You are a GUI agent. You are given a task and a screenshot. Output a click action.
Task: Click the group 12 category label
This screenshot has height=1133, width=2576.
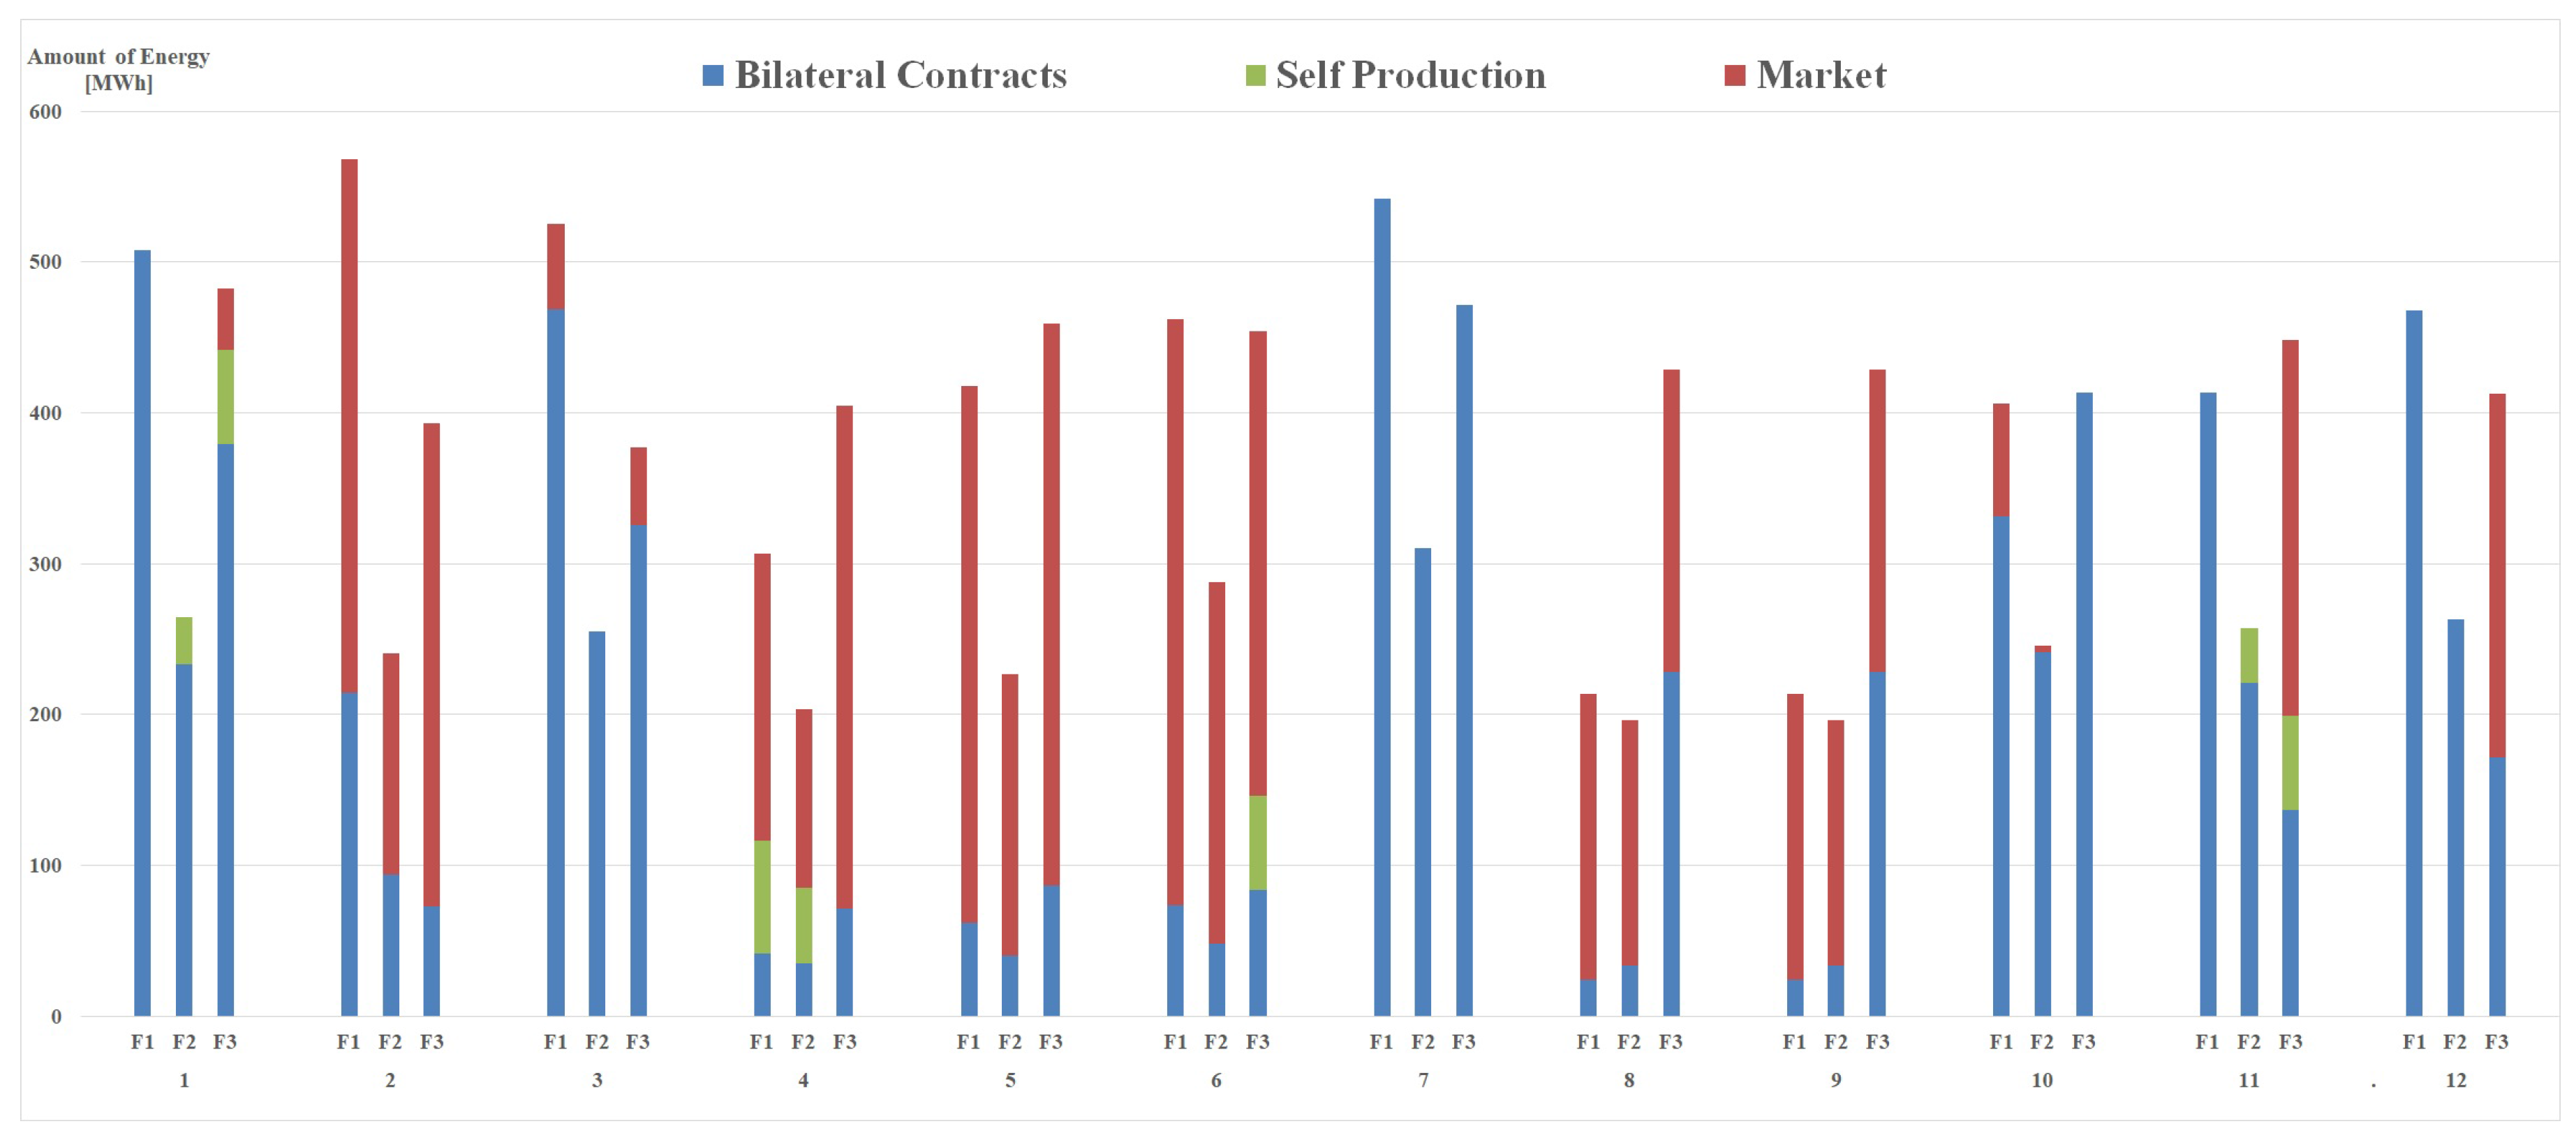point(2455,1080)
